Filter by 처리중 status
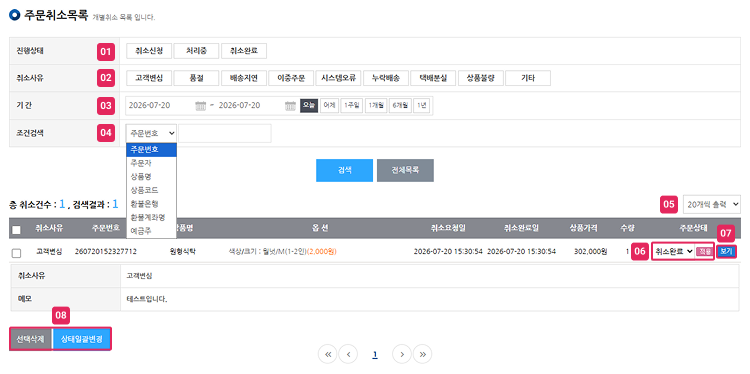The width and height of the screenshot is (750, 374). [x=196, y=51]
